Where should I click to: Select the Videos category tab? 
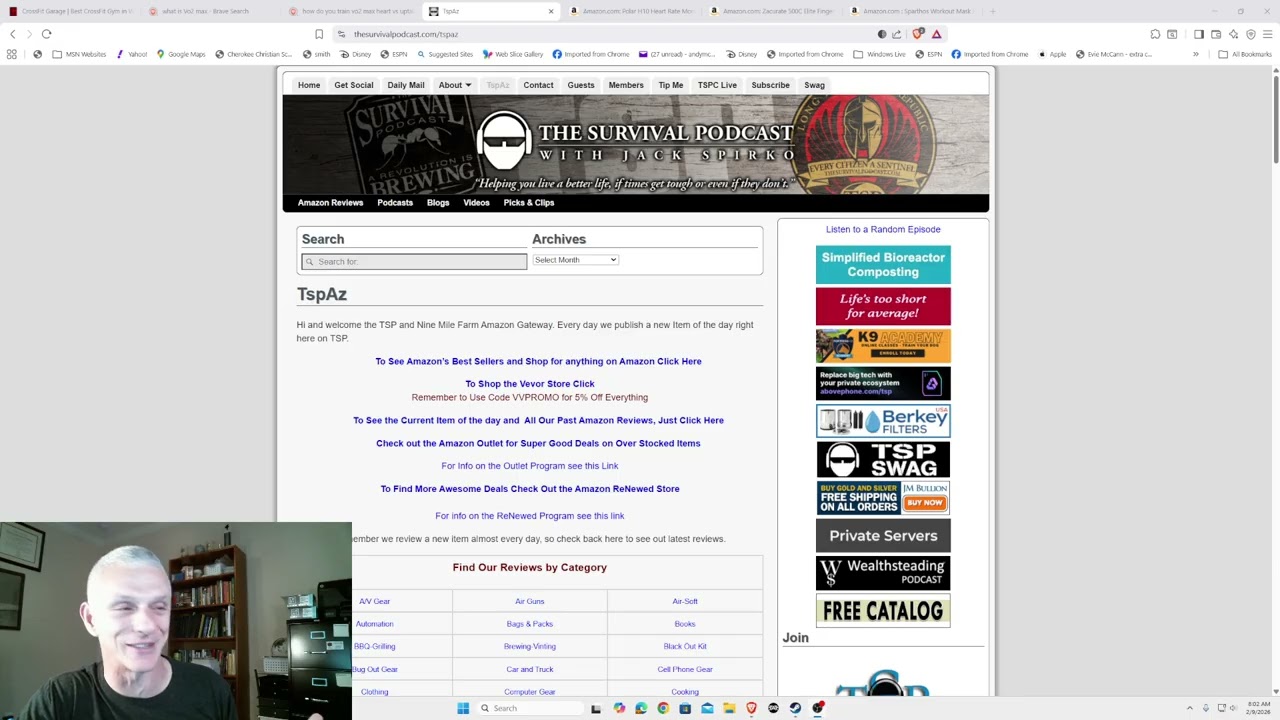476,203
